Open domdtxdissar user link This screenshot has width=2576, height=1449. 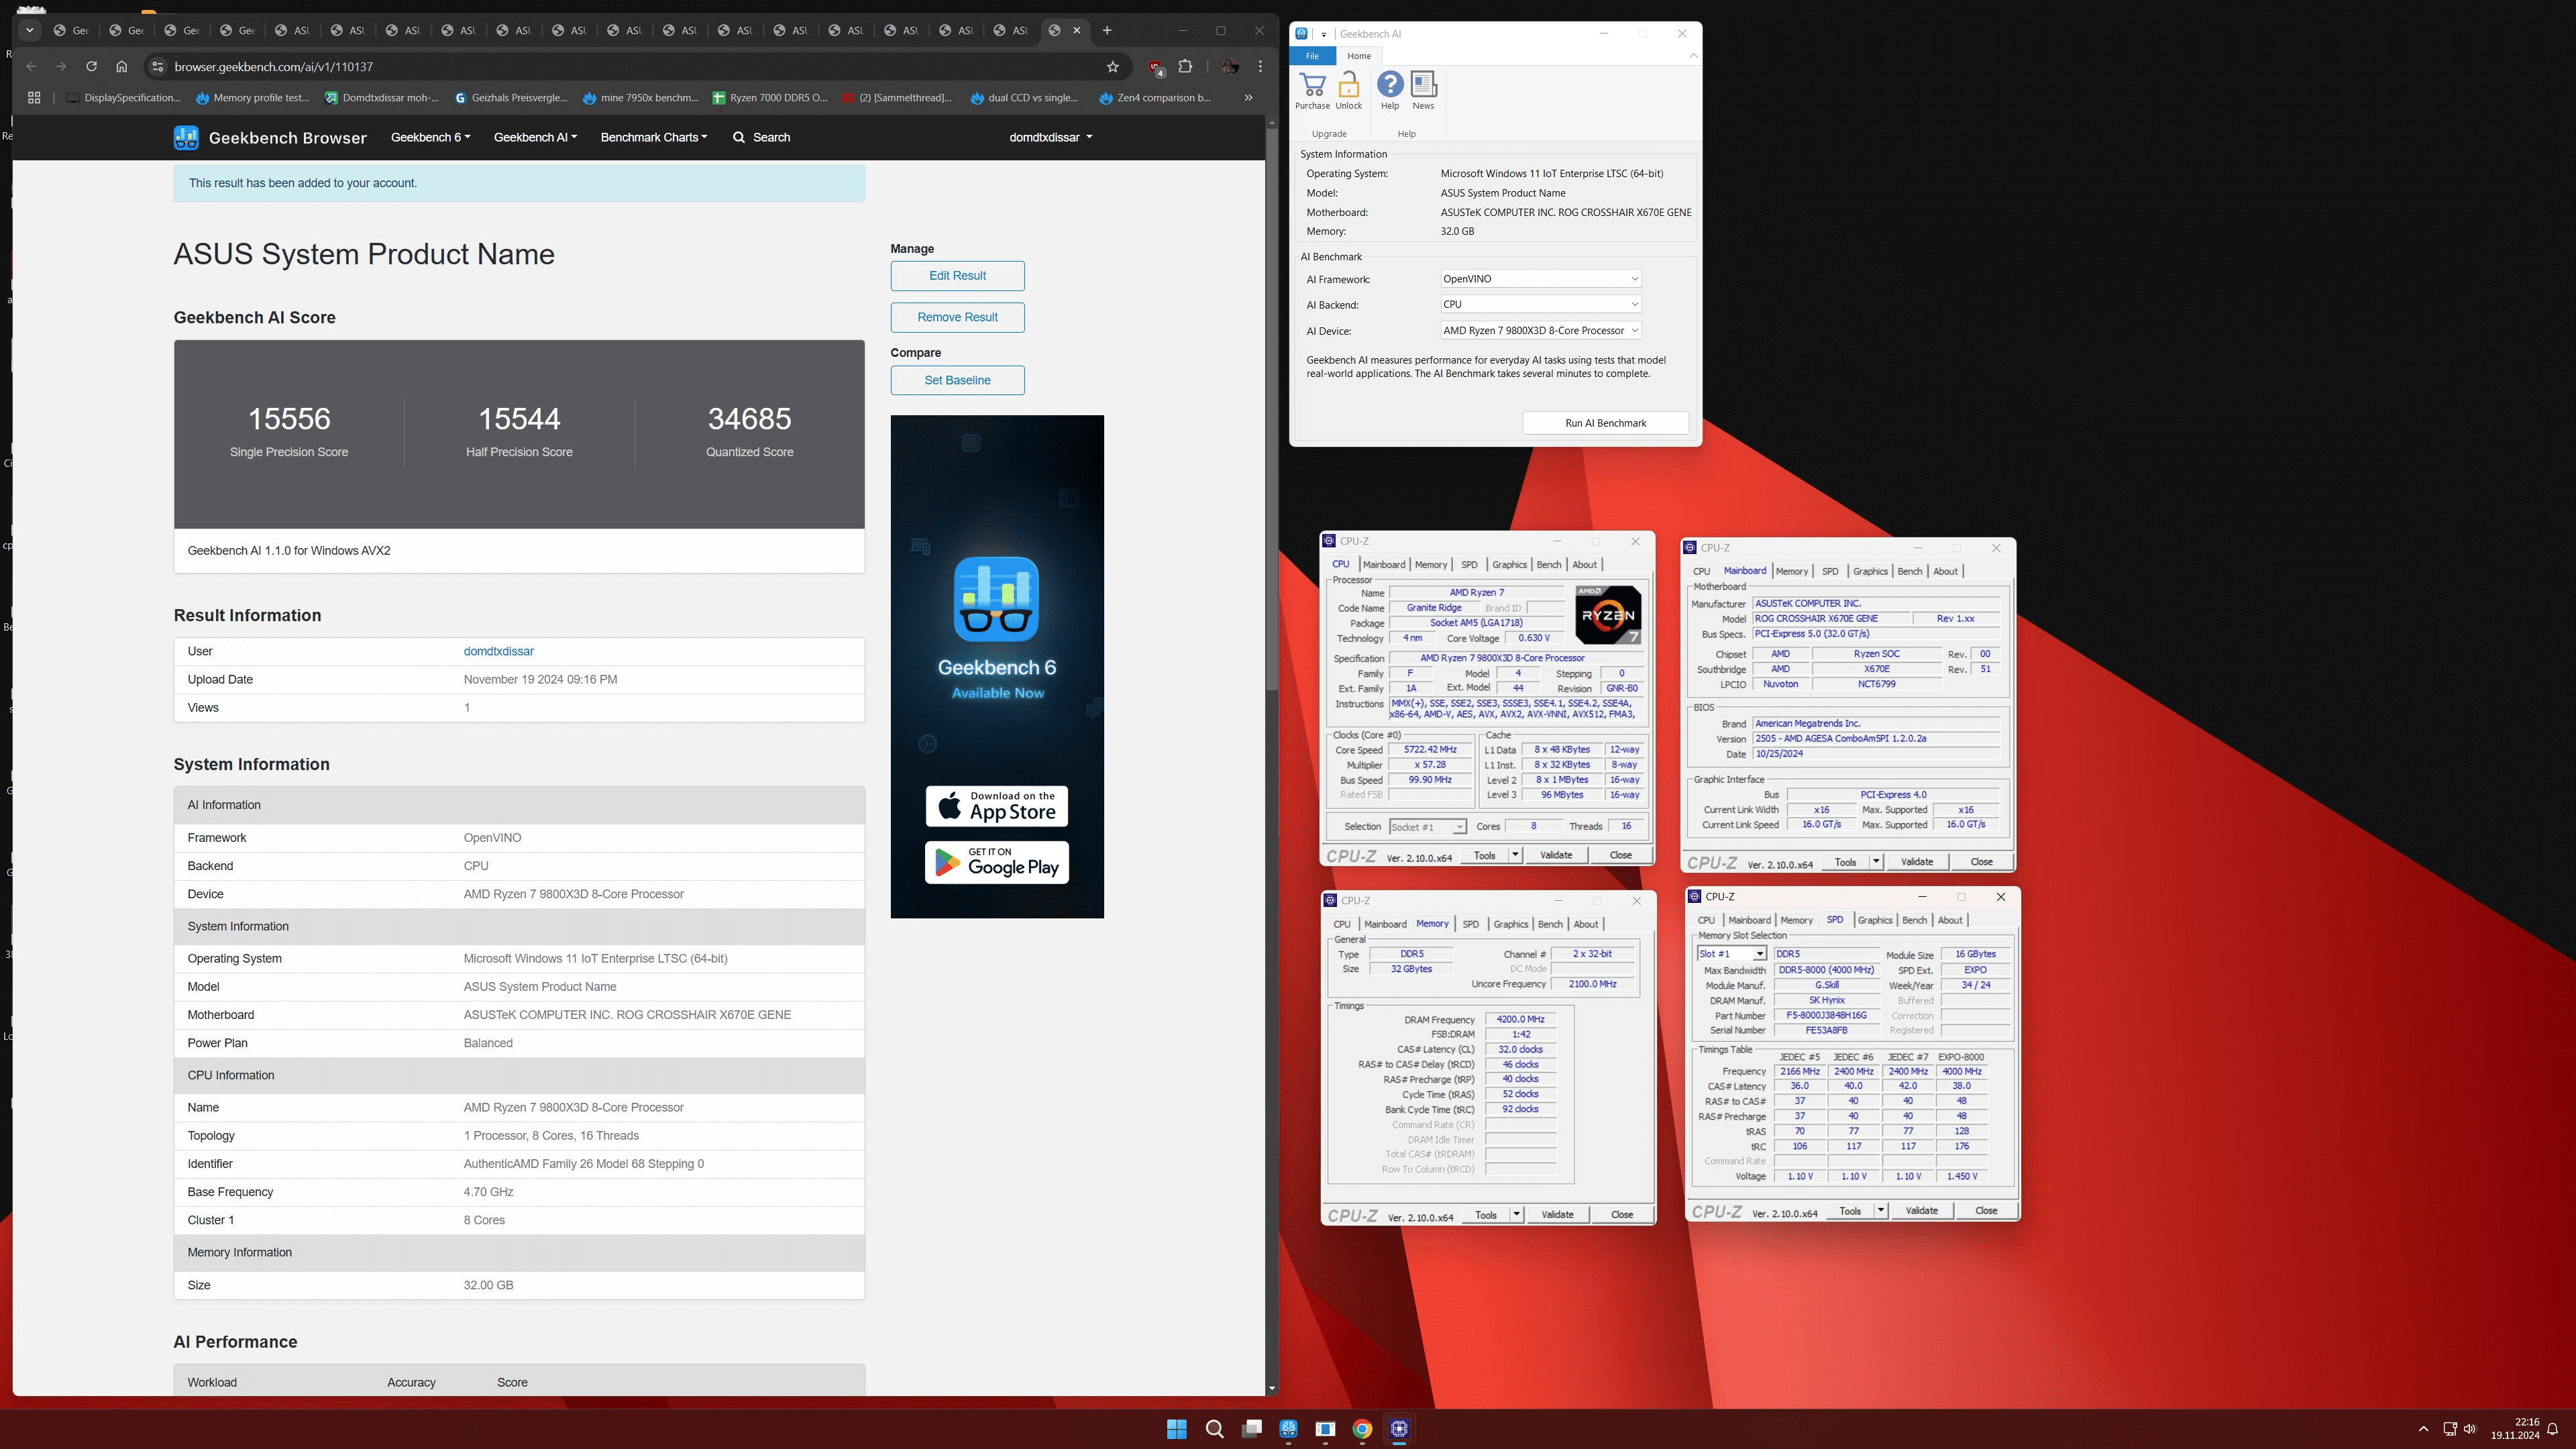(x=498, y=651)
